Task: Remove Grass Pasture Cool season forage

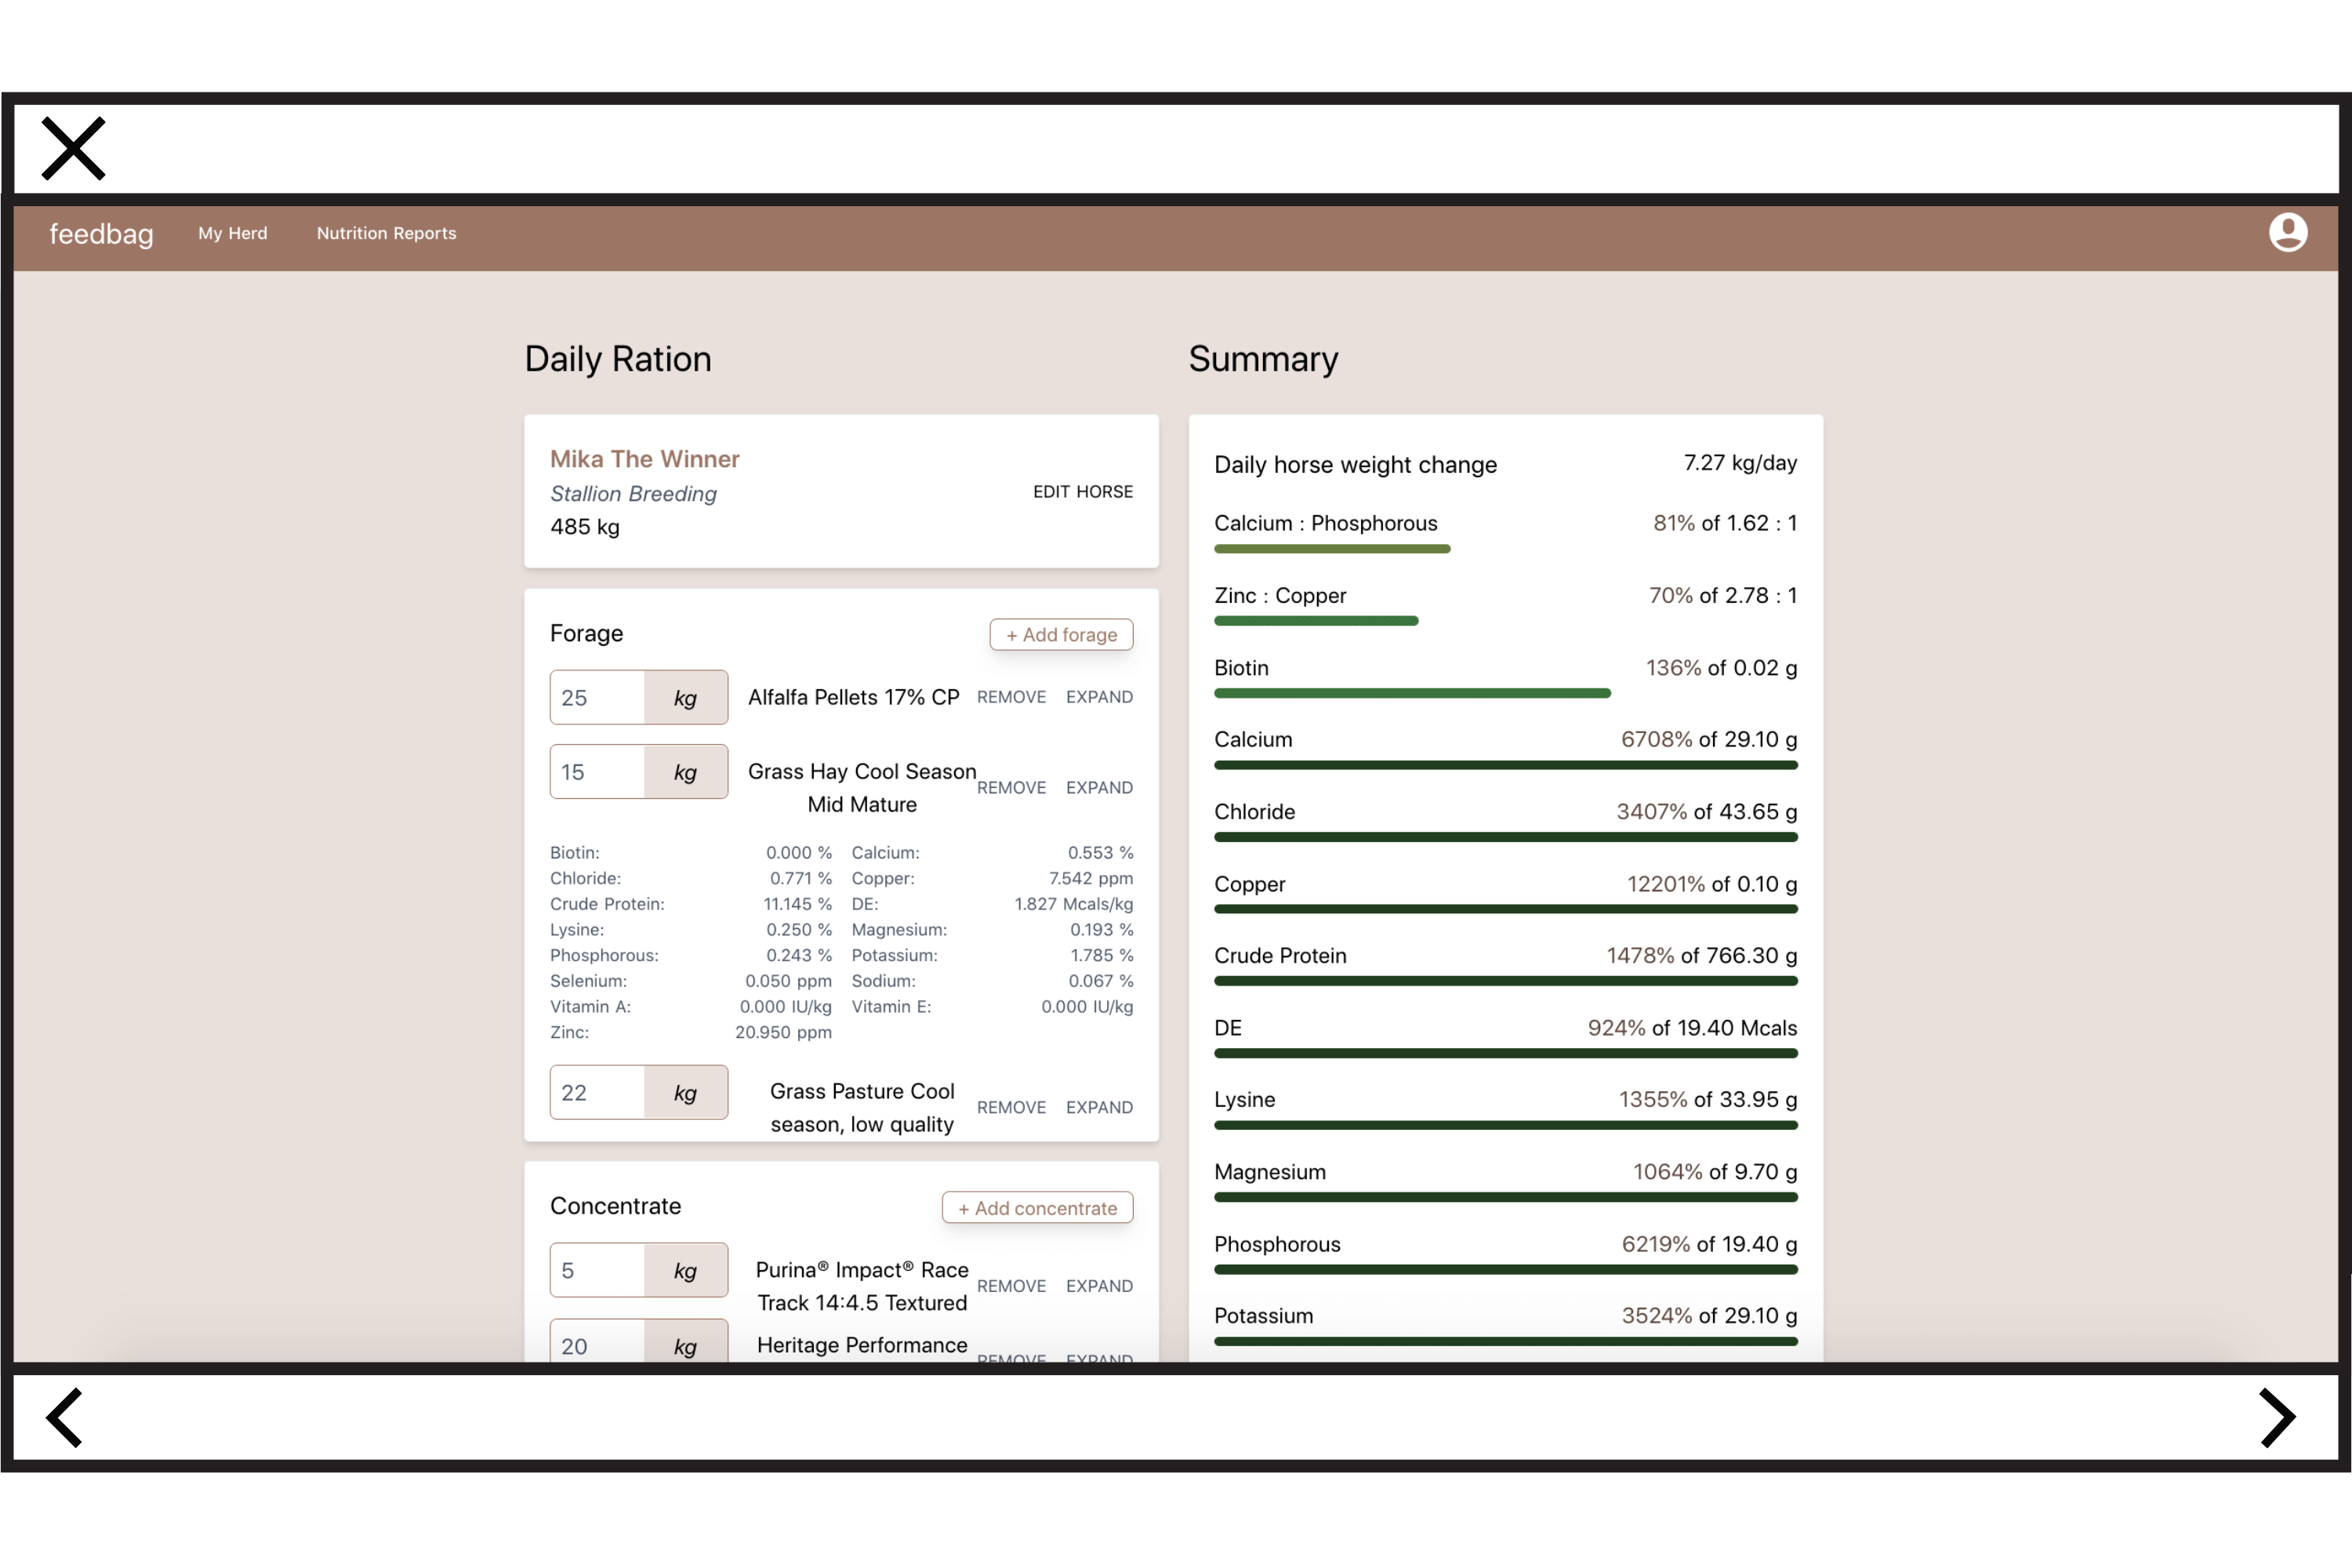Action: point(1010,1108)
